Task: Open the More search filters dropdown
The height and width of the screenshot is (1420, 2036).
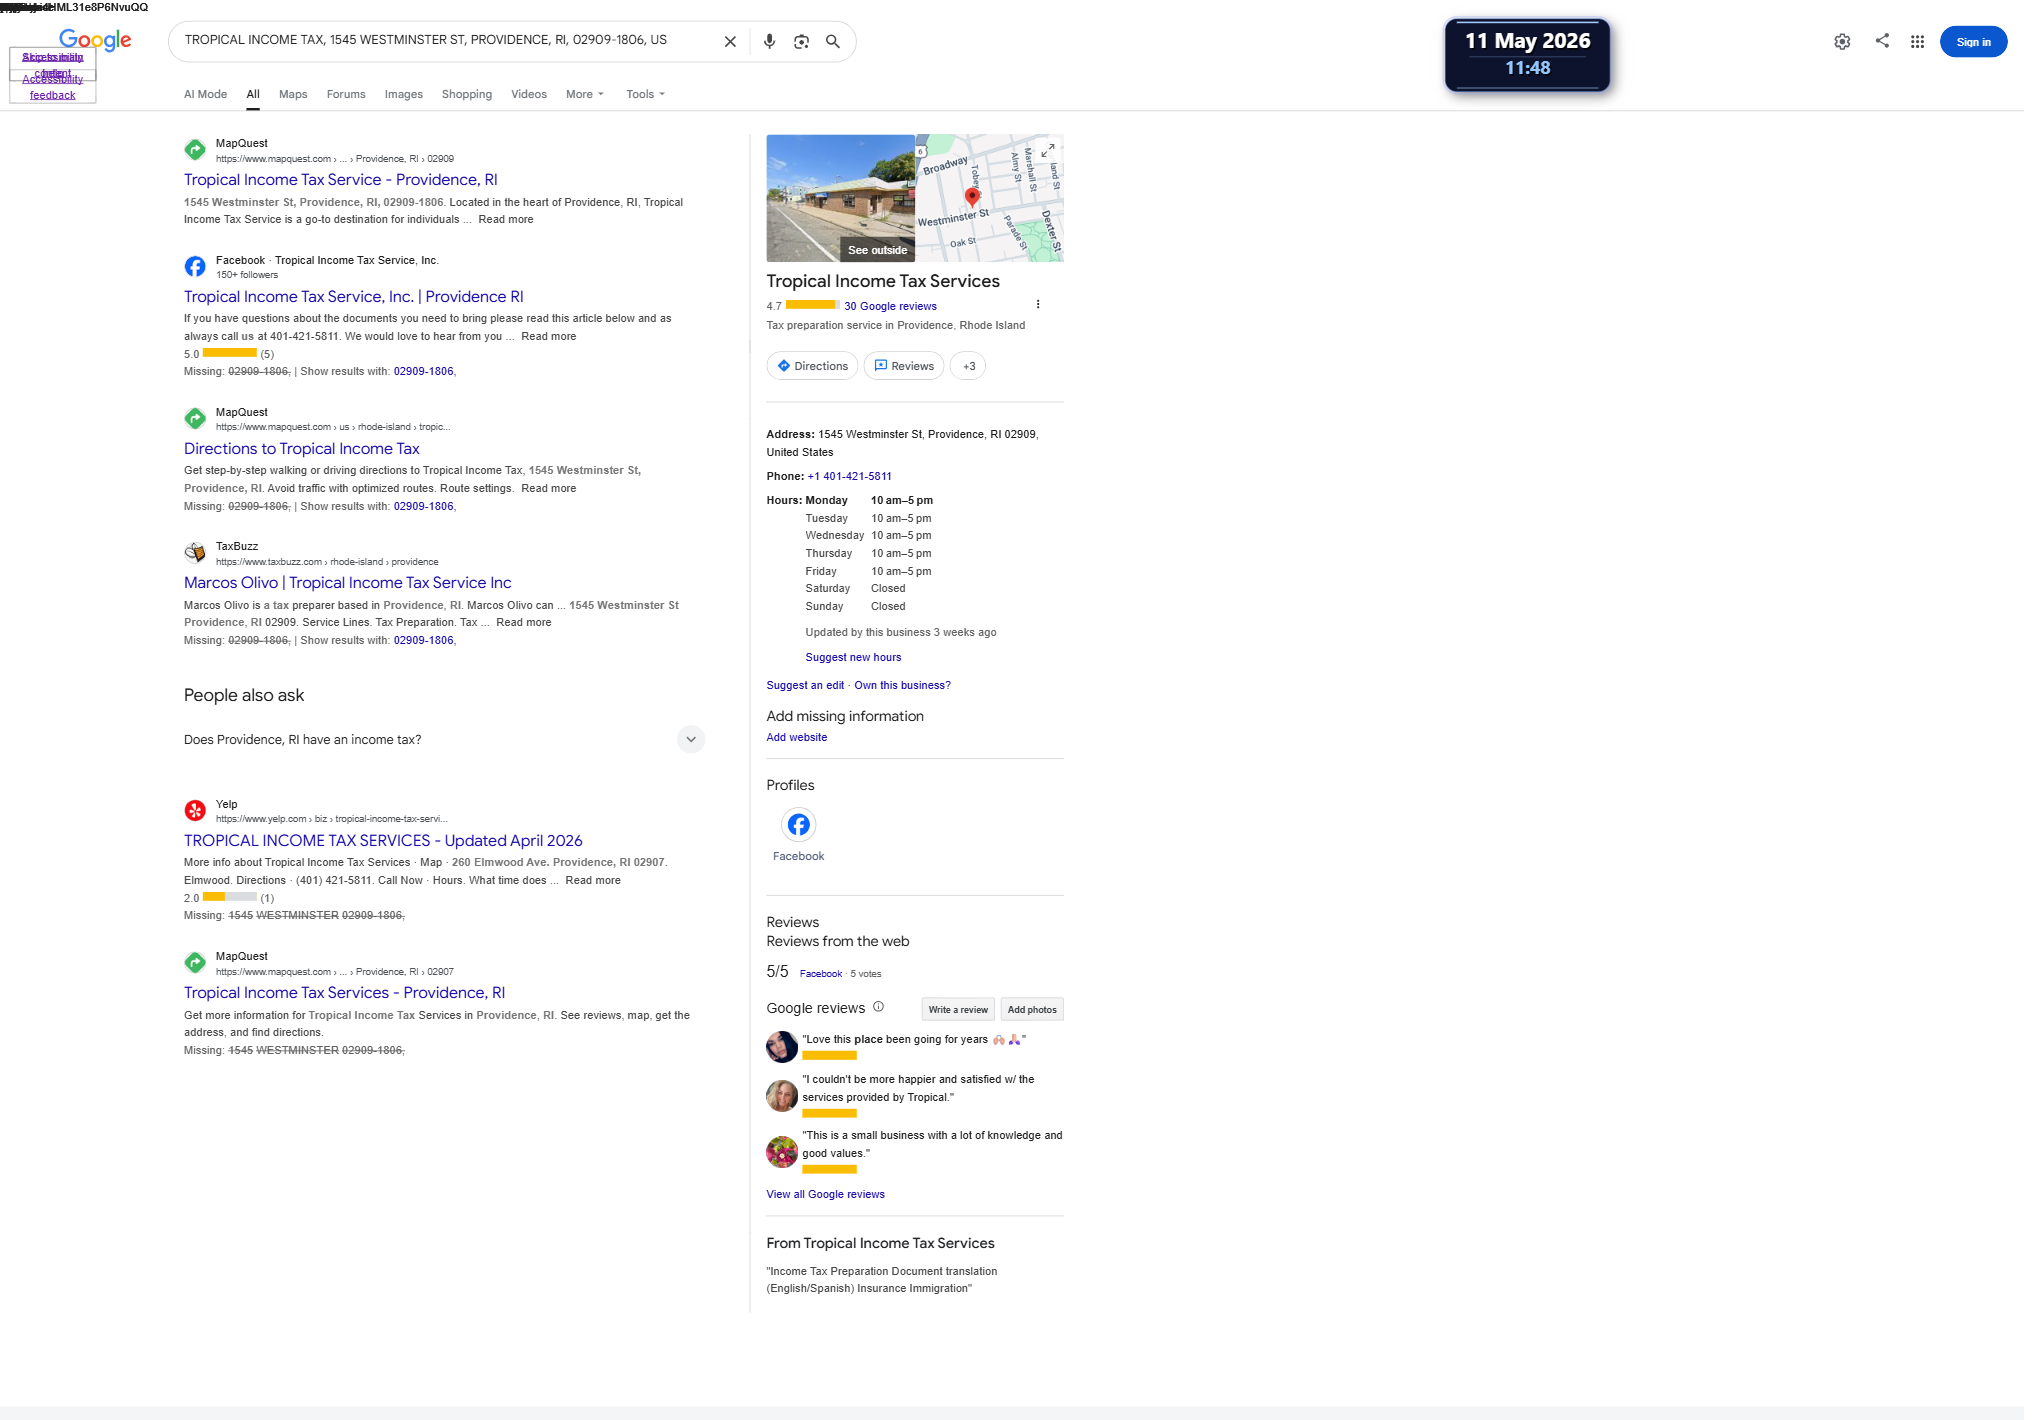Action: (585, 94)
